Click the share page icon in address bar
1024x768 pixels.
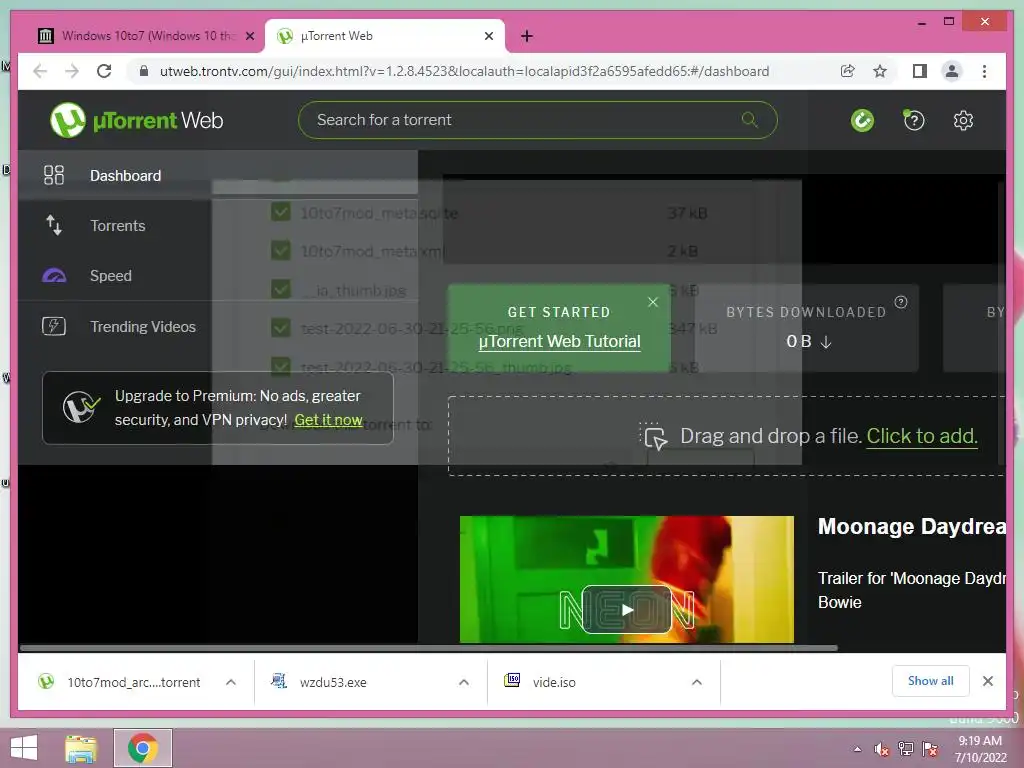coord(848,71)
